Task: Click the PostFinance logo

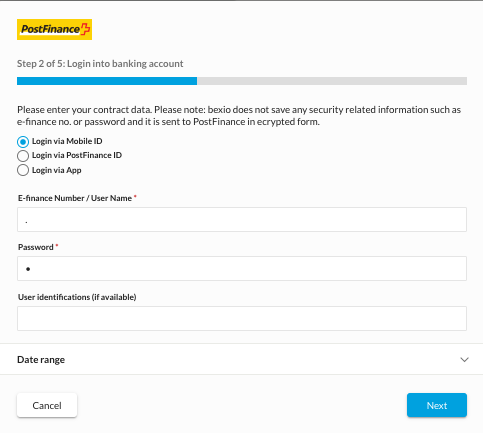Action: (54, 29)
